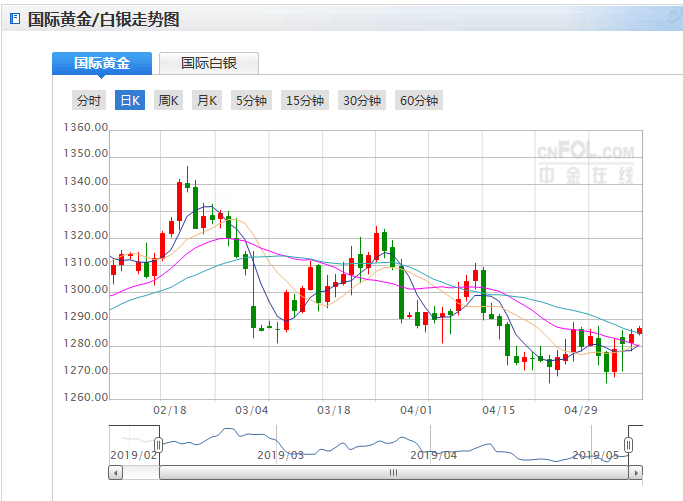Click the 04/15 date label on the axis

(498, 410)
